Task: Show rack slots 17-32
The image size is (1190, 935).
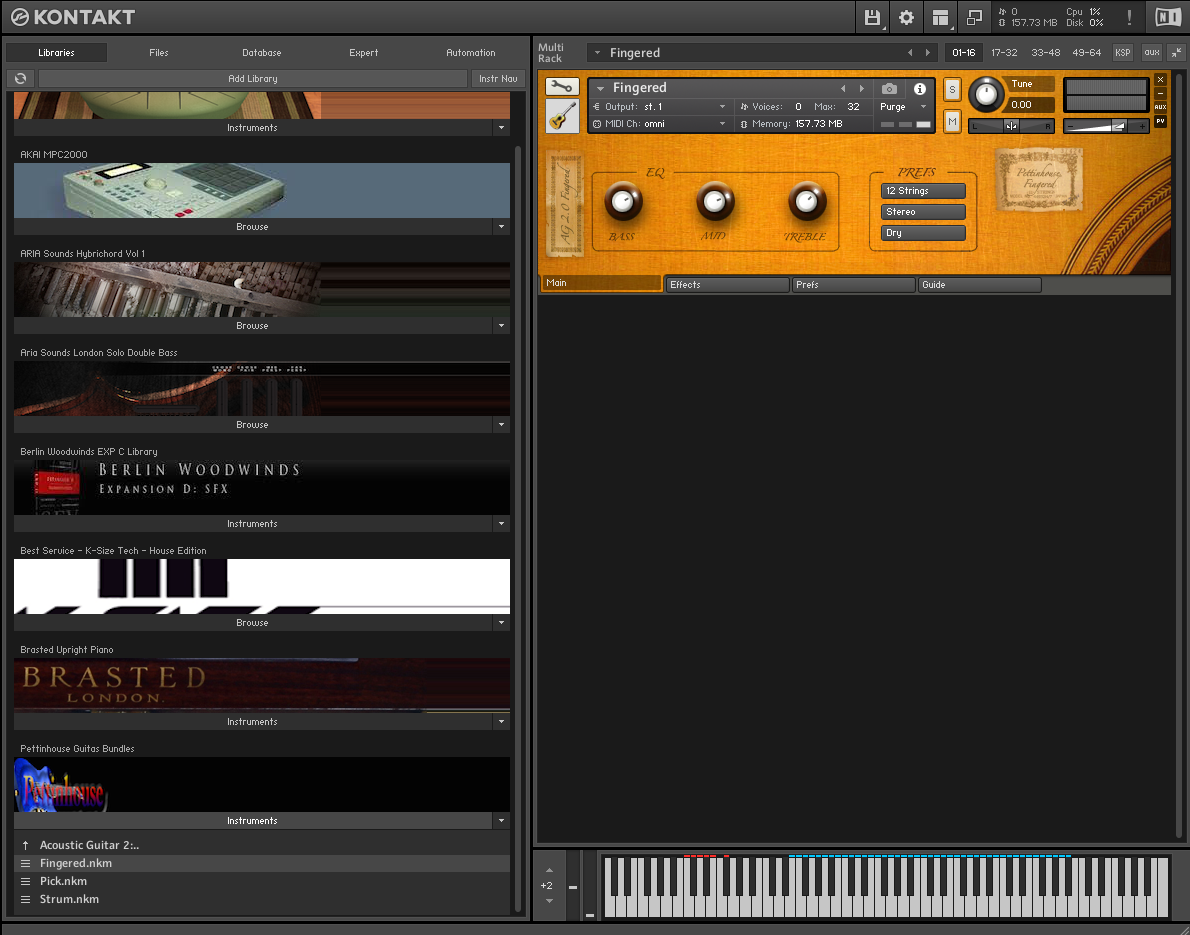Action: point(1004,52)
